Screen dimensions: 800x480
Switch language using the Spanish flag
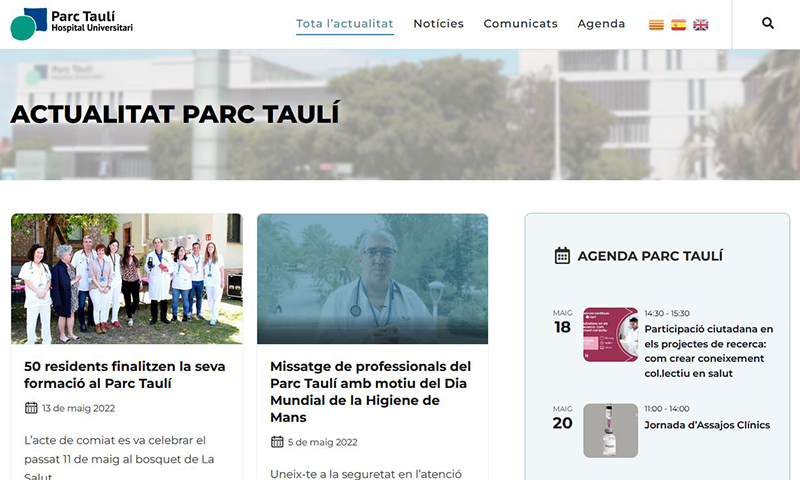(x=678, y=24)
